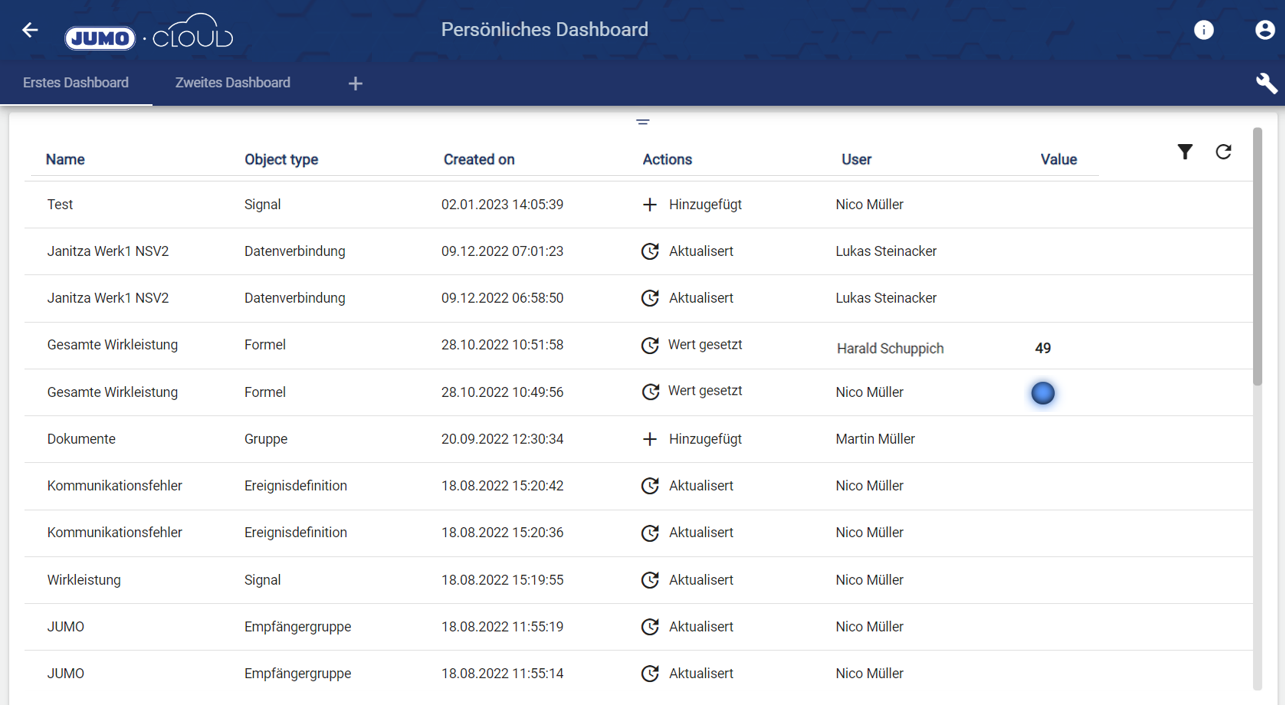The height and width of the screenshot is (709, 1285).
Task: Click the vertical scrollbar of the table
Action: (1257, 260)
